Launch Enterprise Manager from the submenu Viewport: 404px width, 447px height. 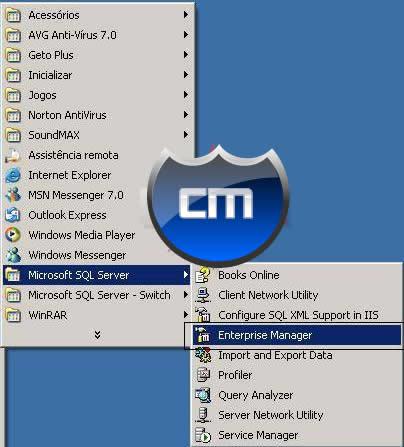coord(297,335)
